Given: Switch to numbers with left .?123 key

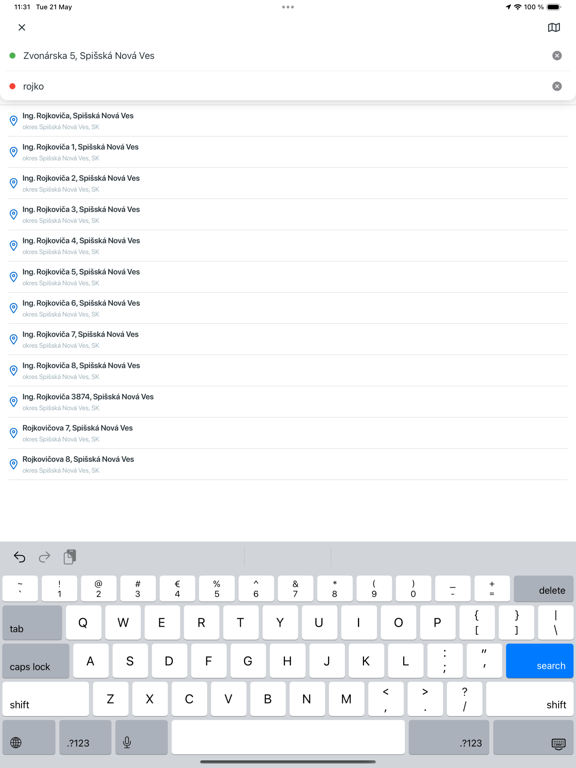Looking at the screenshot, I should point(85,737).
